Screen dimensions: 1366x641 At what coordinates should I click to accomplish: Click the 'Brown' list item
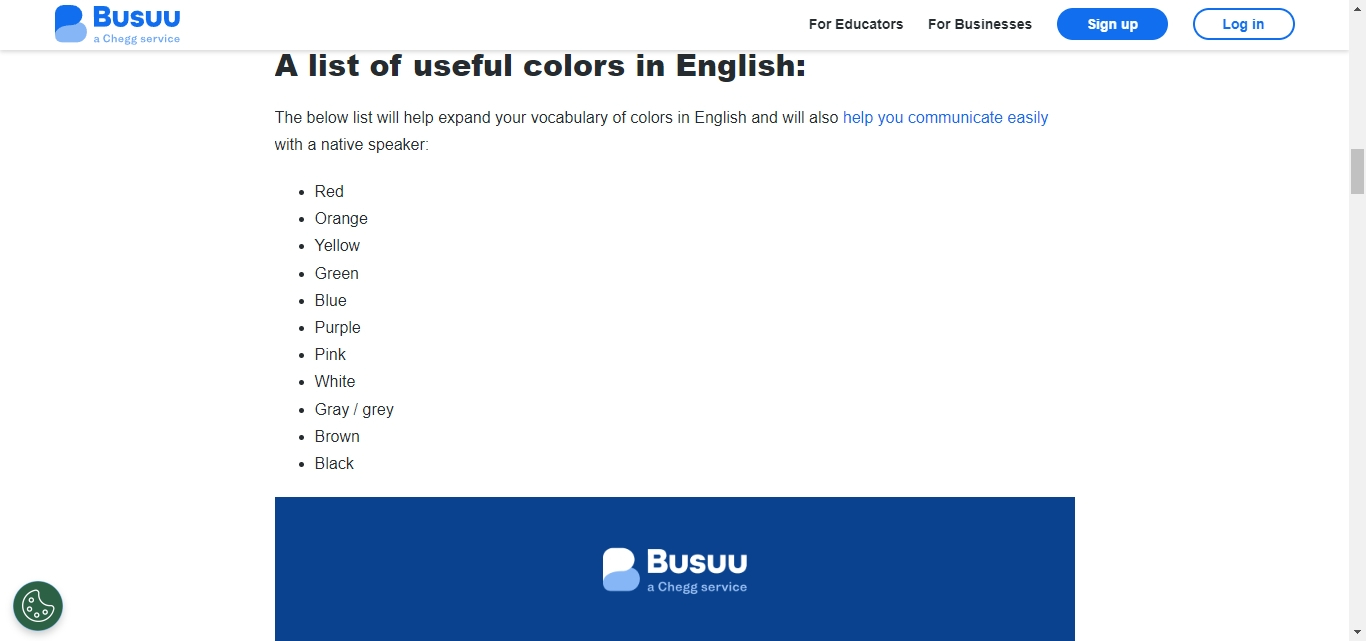pos(337,436)
